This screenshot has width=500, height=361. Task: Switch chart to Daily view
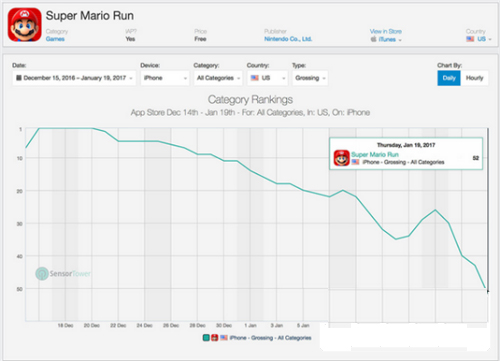click(x=449, y=78)
